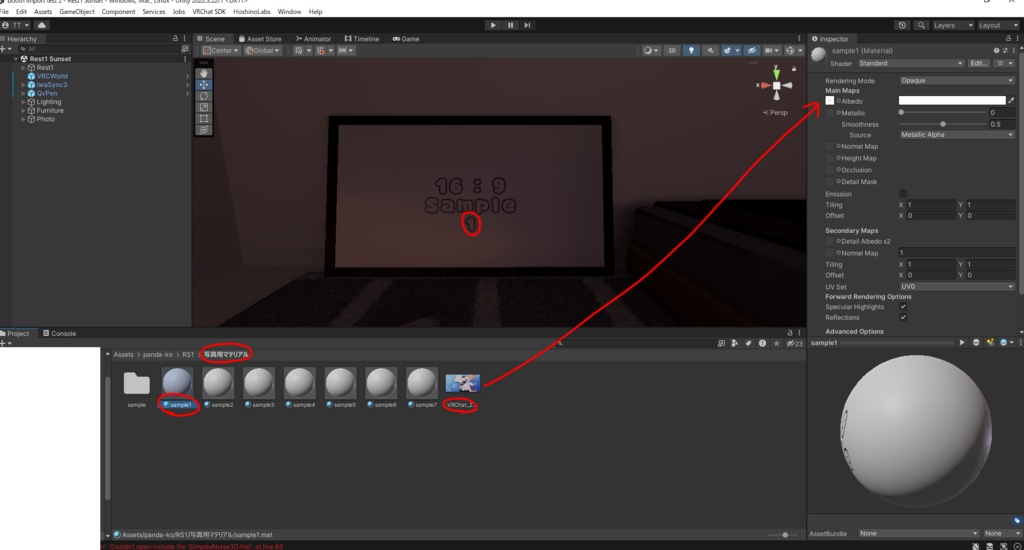Select the sample5 material asset
This screenshot has width=1024, height=550.
[x=340, y=389]
